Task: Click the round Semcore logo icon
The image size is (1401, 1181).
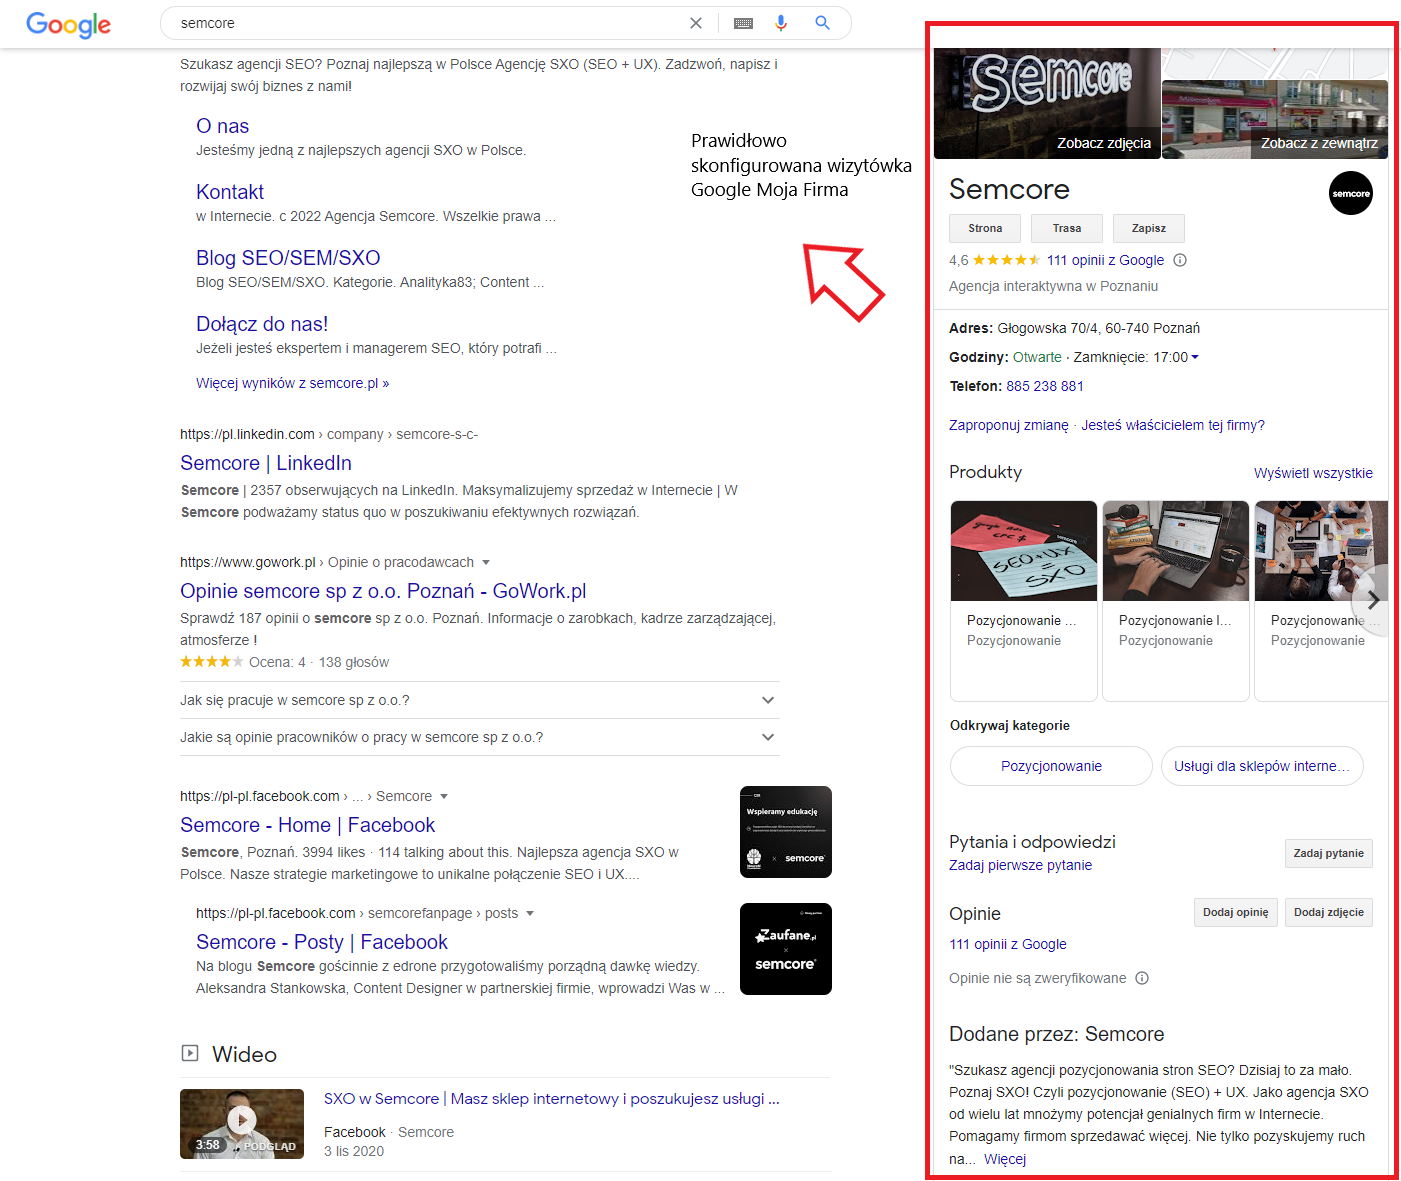Action: click(1351, 193)
